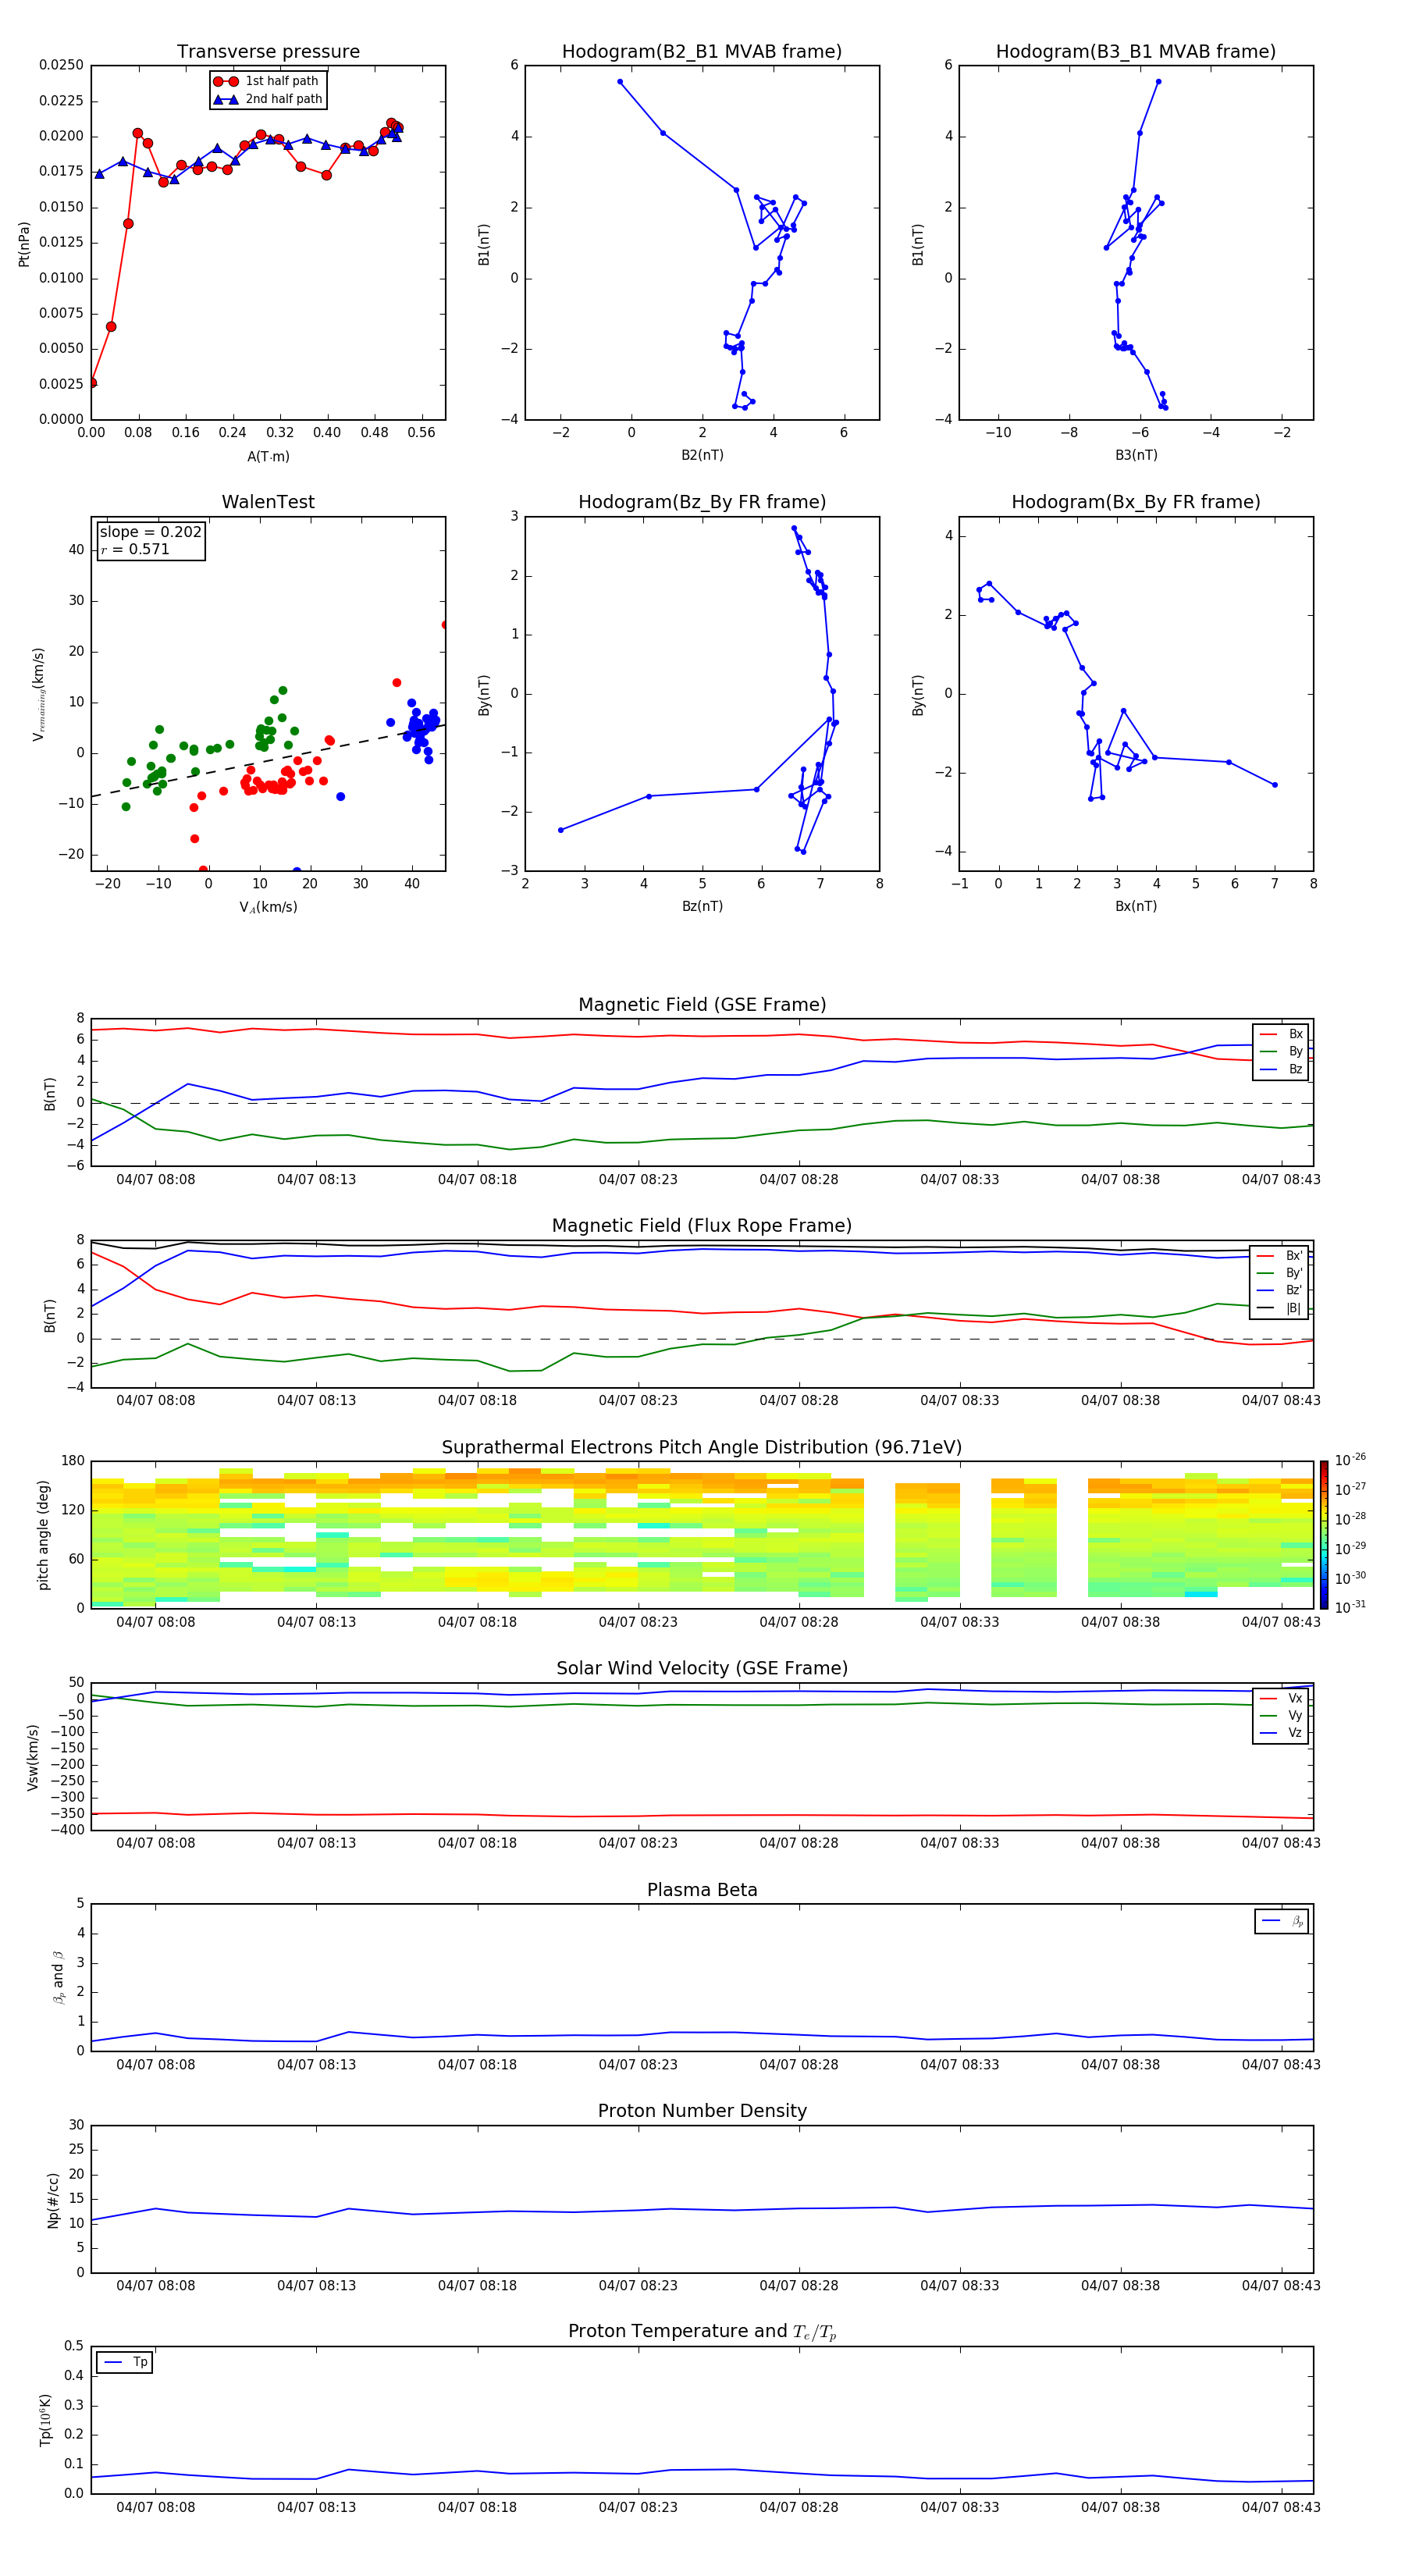Click 'Bz' in GSE magnetic field legend

[1281, 1069]
